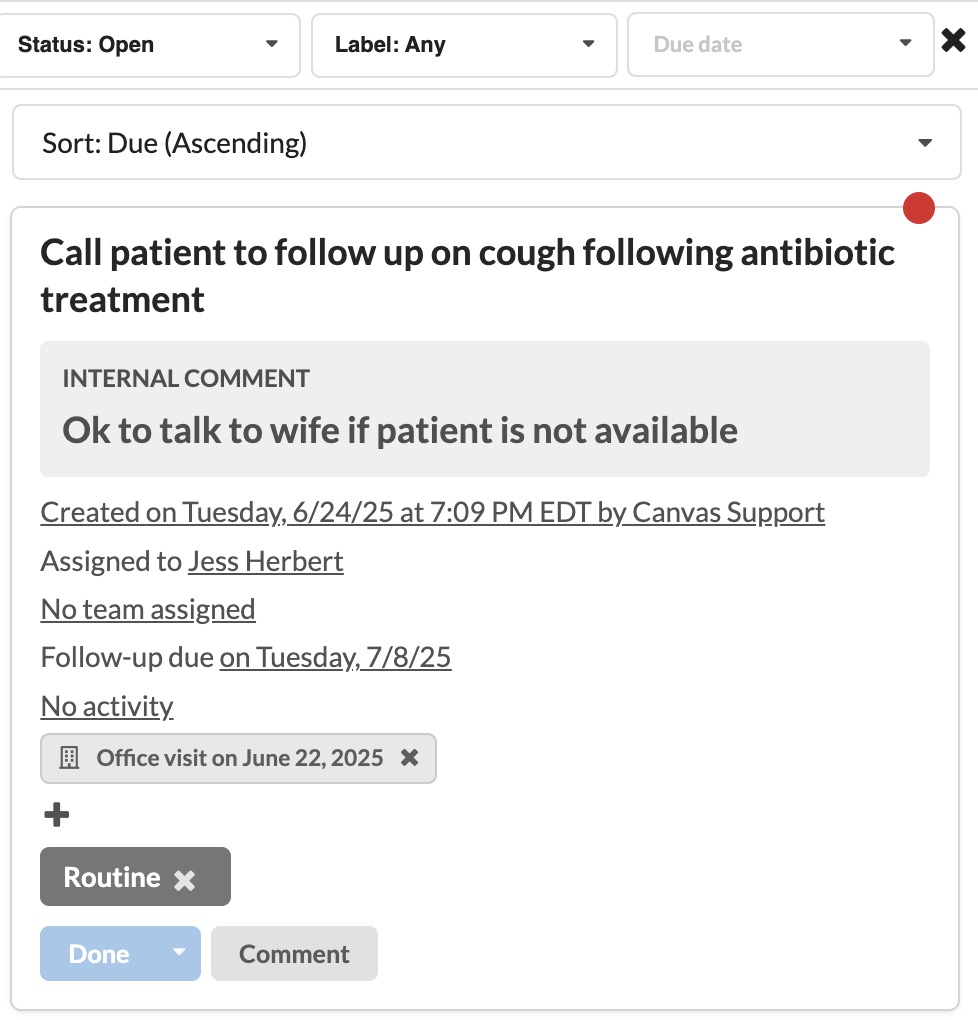Remove the Routine label

pos(184,879)
